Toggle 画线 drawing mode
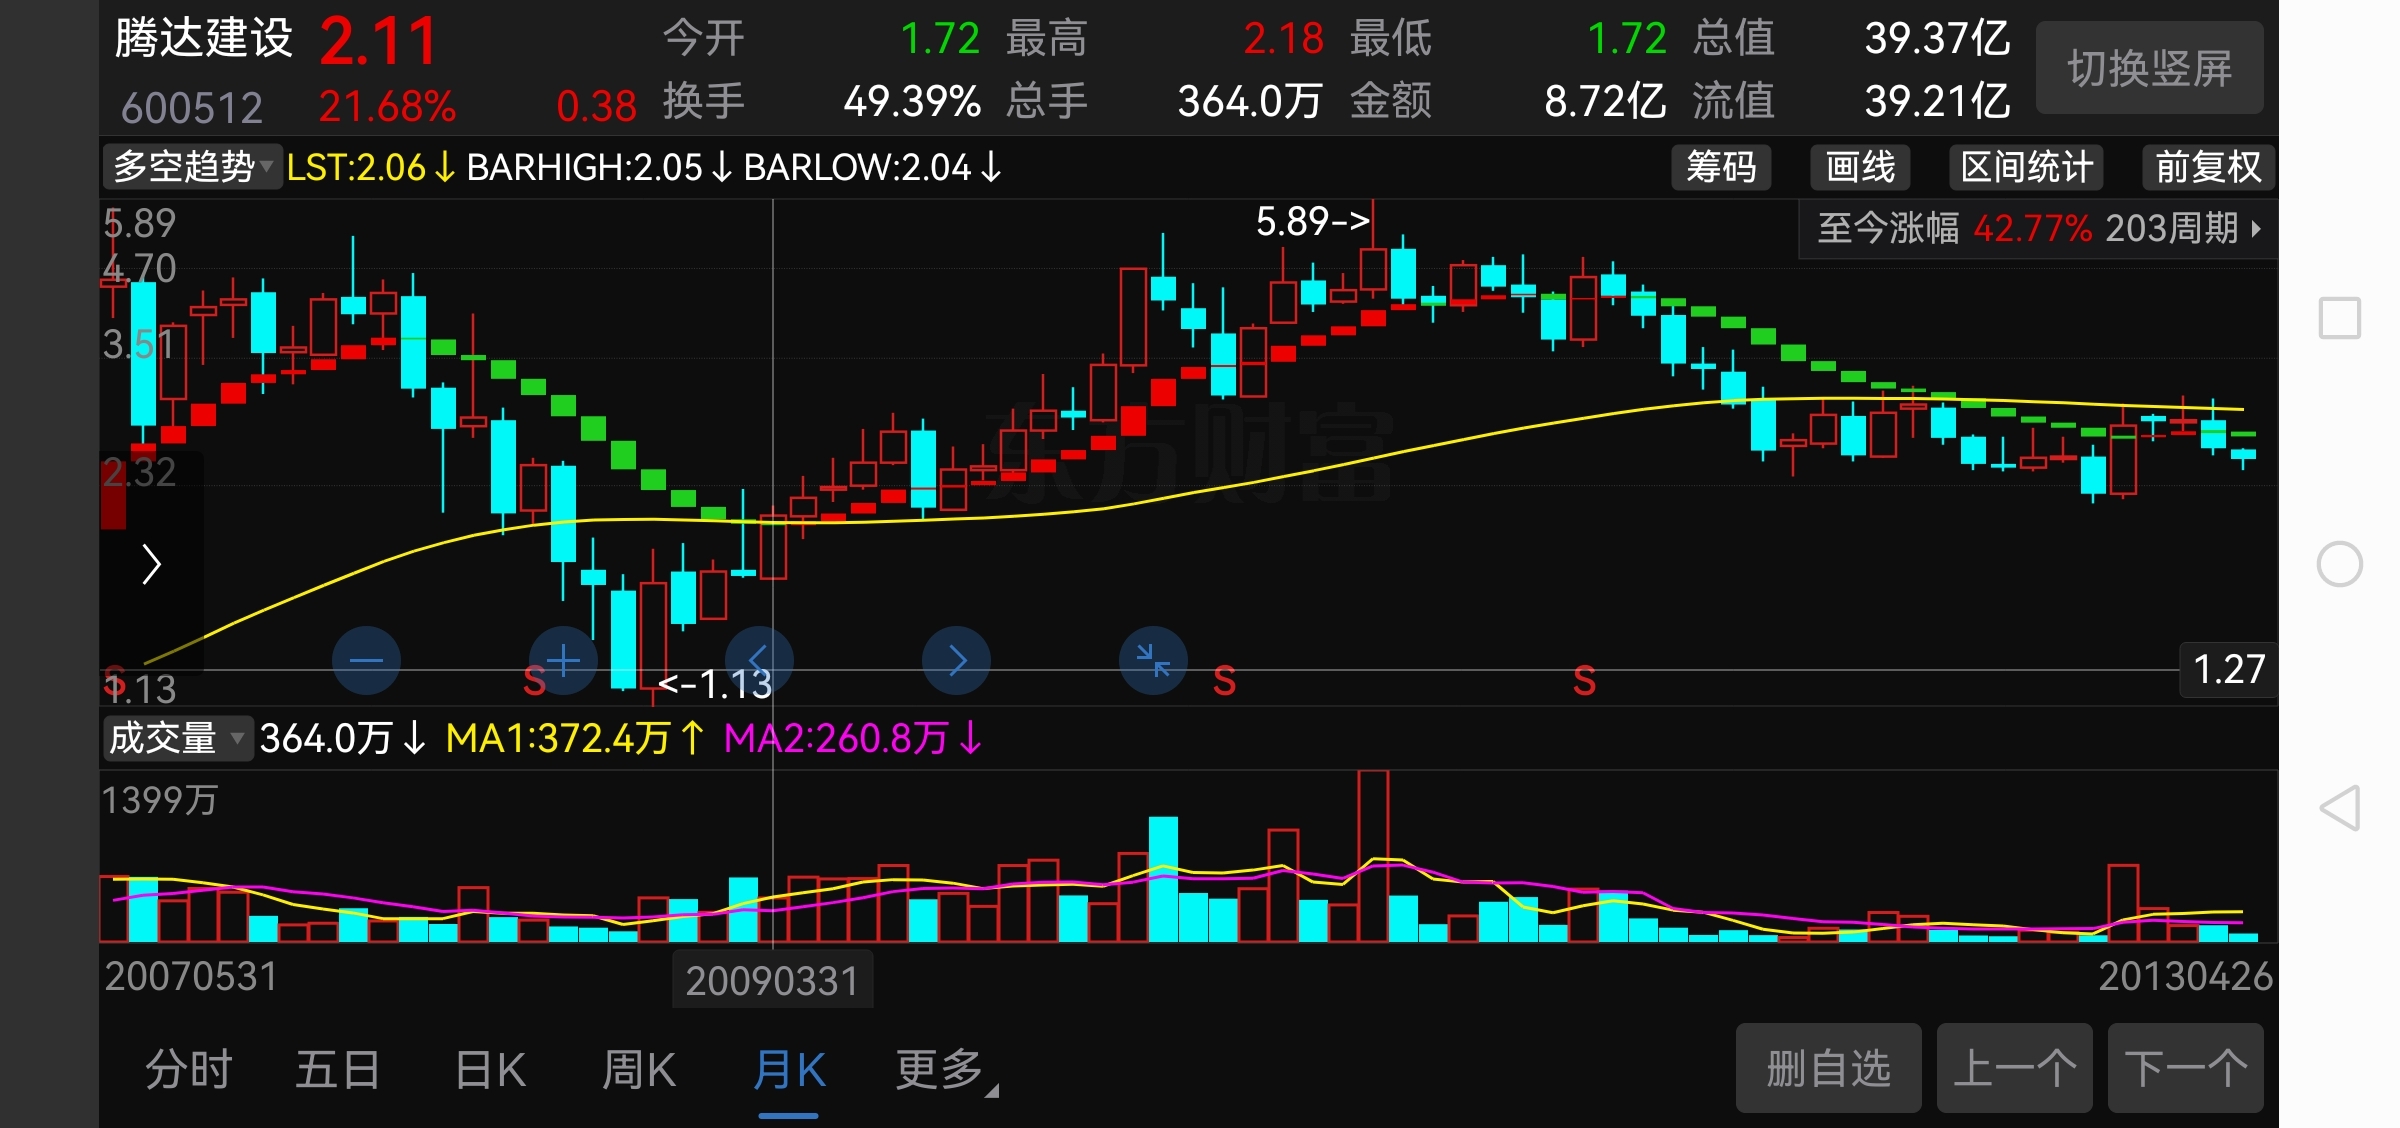This screenshot has width=2400, height=1128. [x=1860, y=167]
